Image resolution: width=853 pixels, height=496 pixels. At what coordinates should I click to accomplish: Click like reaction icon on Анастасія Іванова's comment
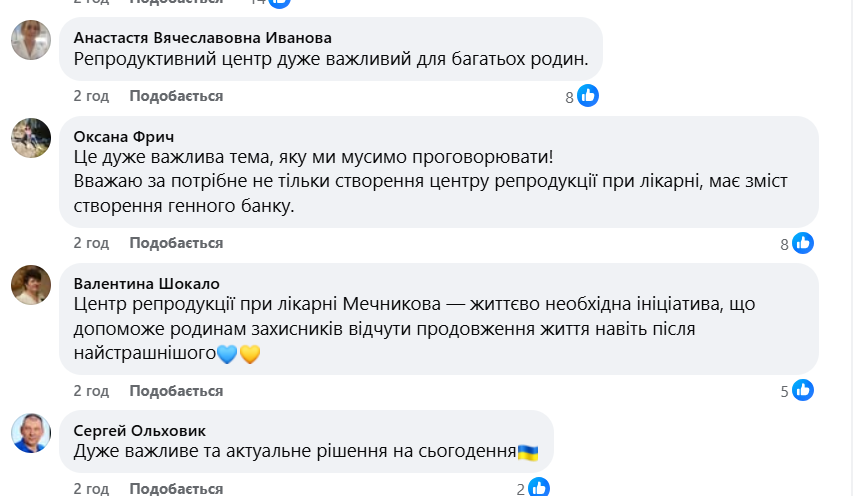588,96
